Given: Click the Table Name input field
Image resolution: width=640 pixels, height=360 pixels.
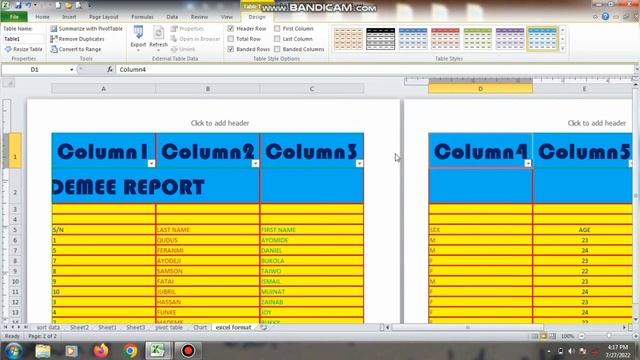Looking at the screenshot, I should tap(23, 39).
